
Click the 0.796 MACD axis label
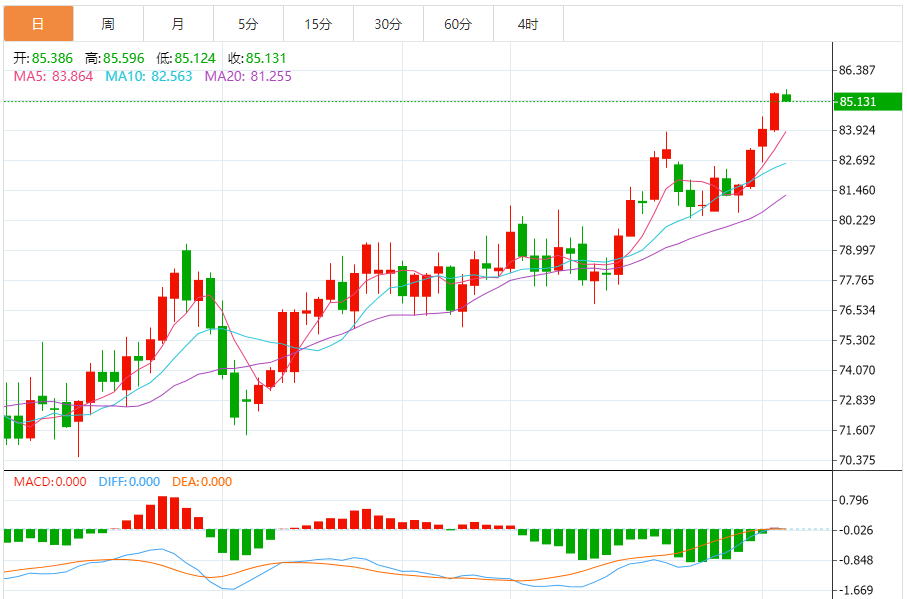click(x=854, y=500)
